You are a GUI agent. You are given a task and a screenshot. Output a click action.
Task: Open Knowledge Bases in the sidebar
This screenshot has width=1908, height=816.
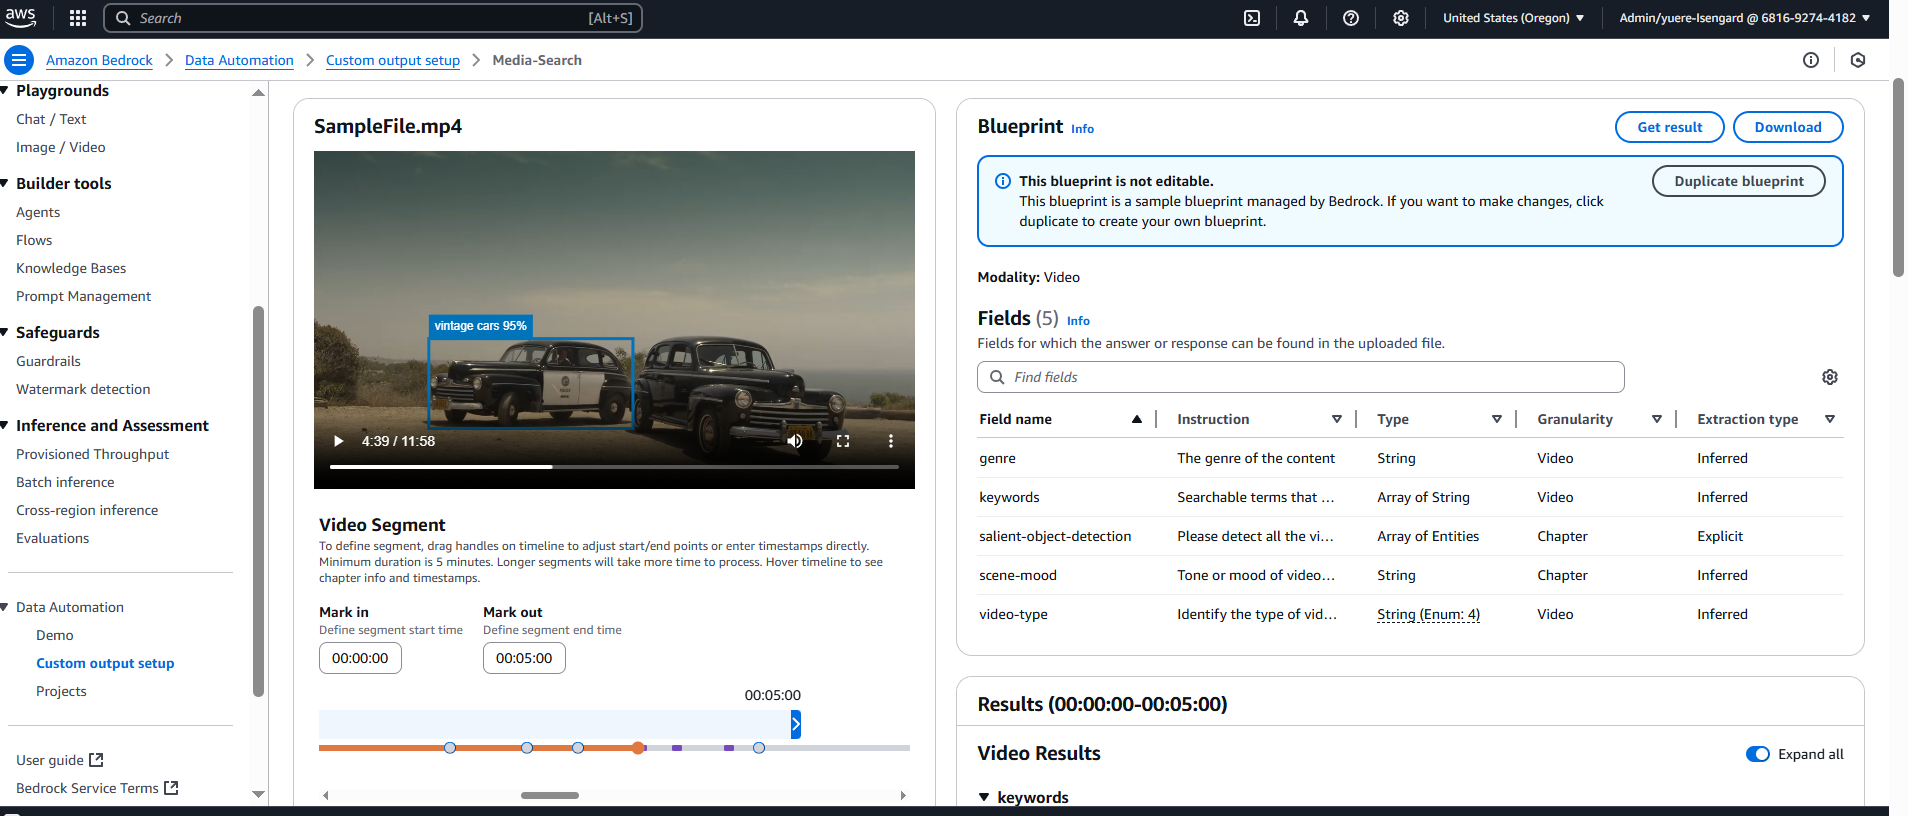[x=71, y=268]
